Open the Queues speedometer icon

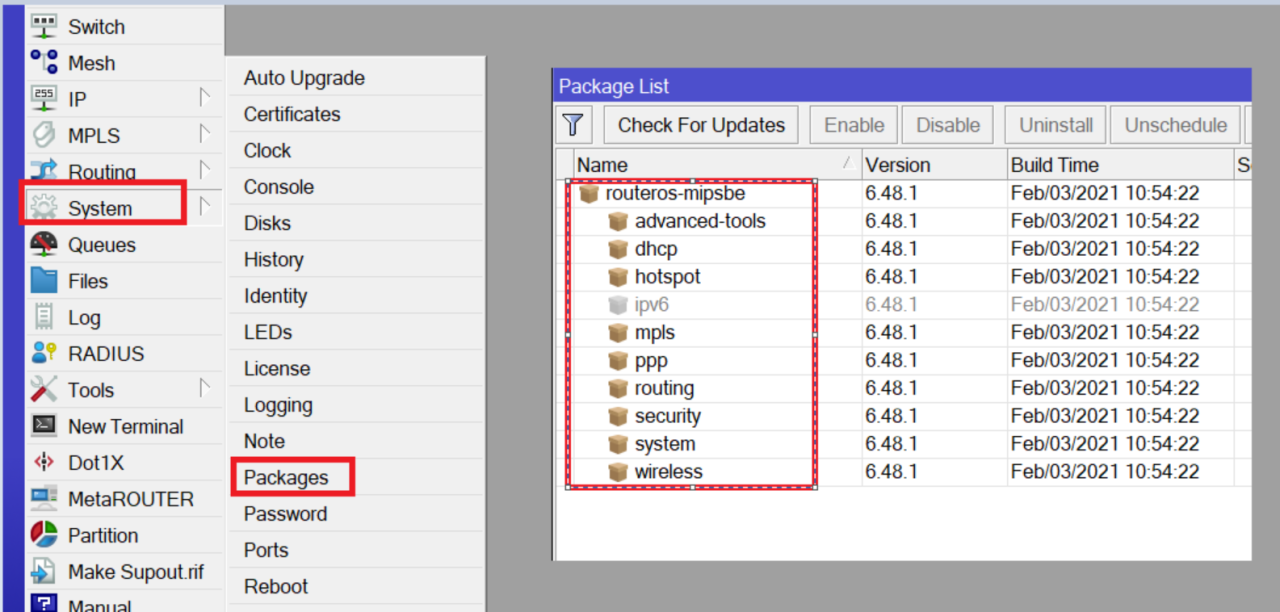coord(44,244)
